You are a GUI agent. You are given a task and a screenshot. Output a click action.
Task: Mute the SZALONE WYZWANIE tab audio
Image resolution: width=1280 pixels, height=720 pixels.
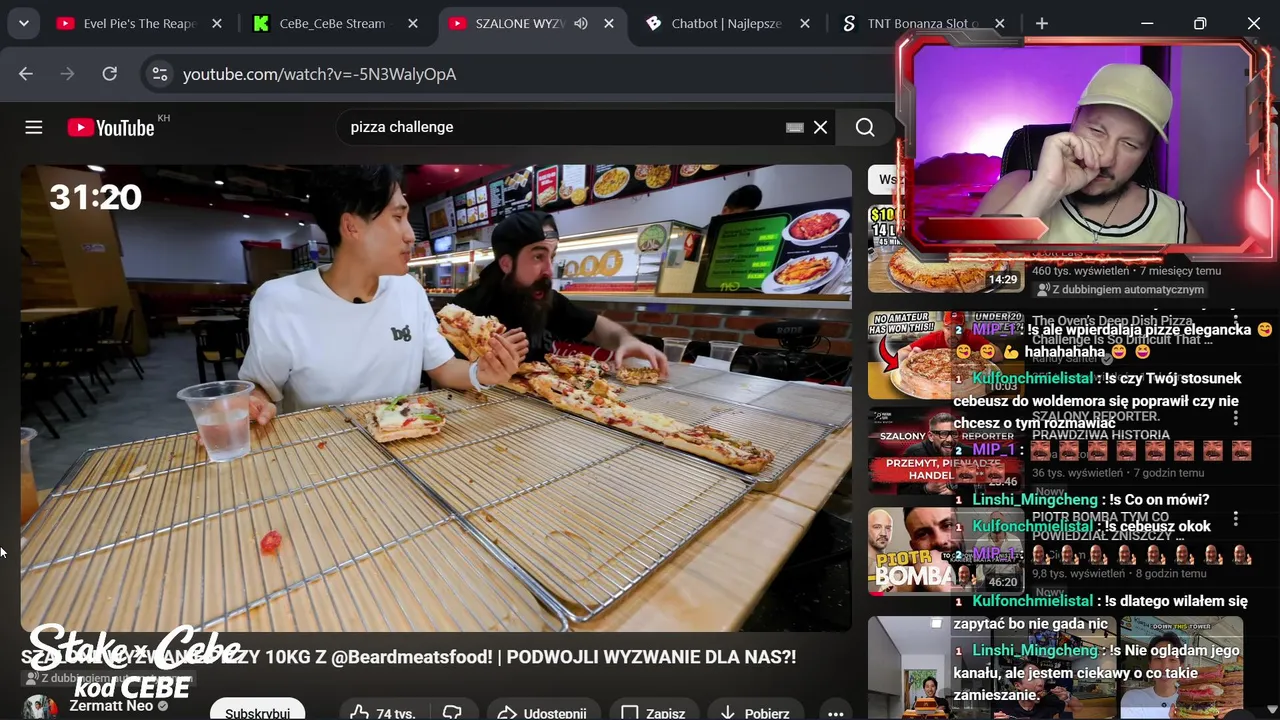click(x=581, y=23)
